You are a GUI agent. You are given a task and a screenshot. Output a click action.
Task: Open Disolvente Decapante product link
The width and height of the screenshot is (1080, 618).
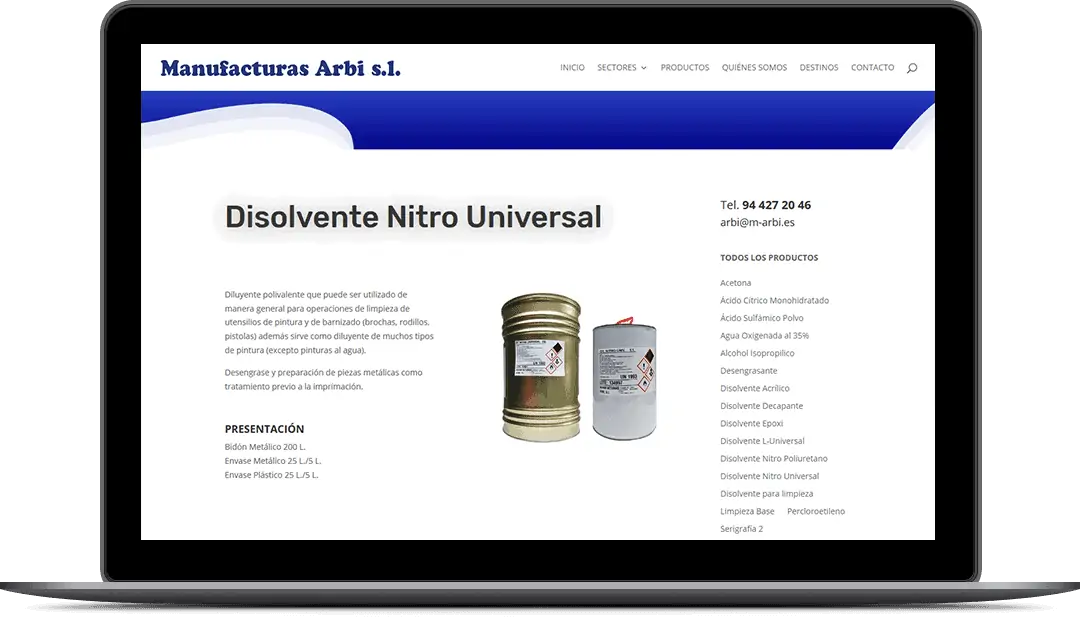[762, 406]
